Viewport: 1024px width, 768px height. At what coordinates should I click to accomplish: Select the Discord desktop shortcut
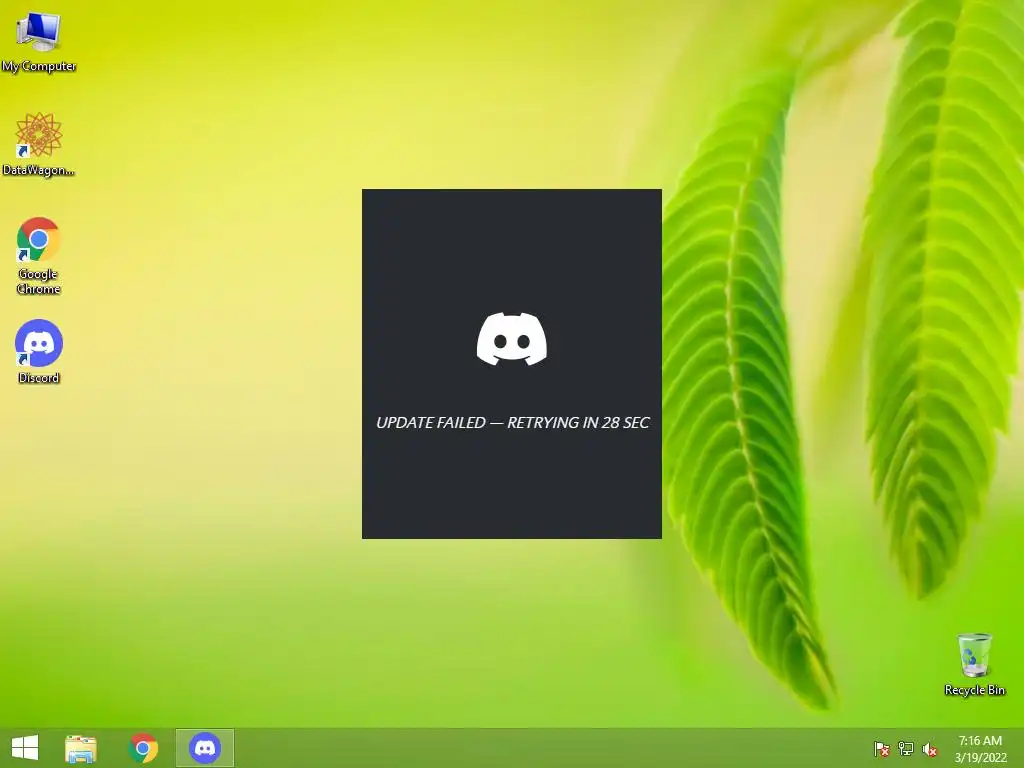pos(39,351)
